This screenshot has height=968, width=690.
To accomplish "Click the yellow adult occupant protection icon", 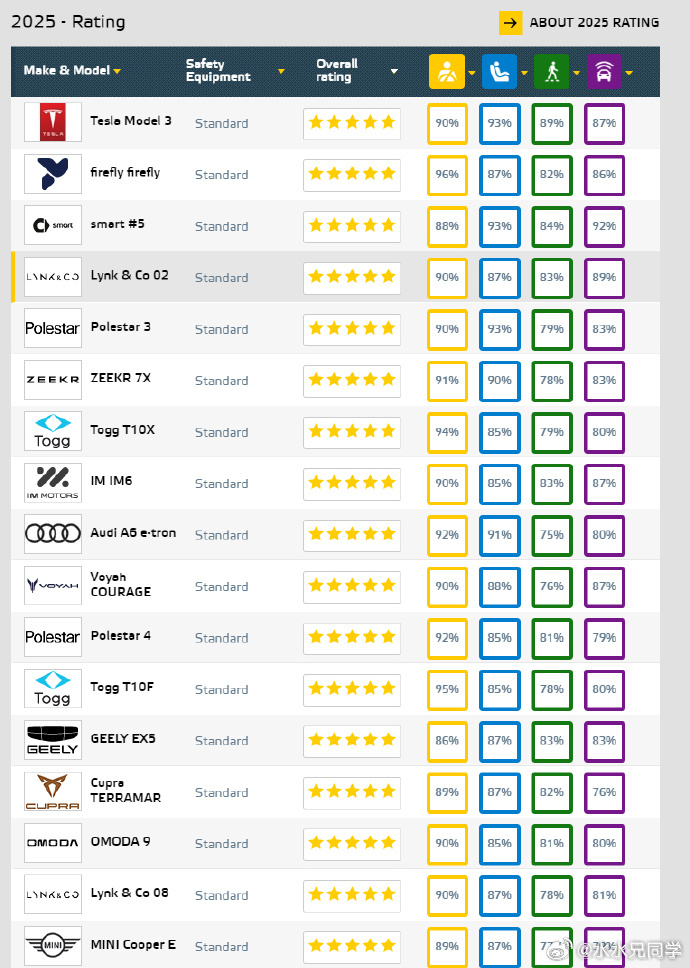I will [447, 72].
